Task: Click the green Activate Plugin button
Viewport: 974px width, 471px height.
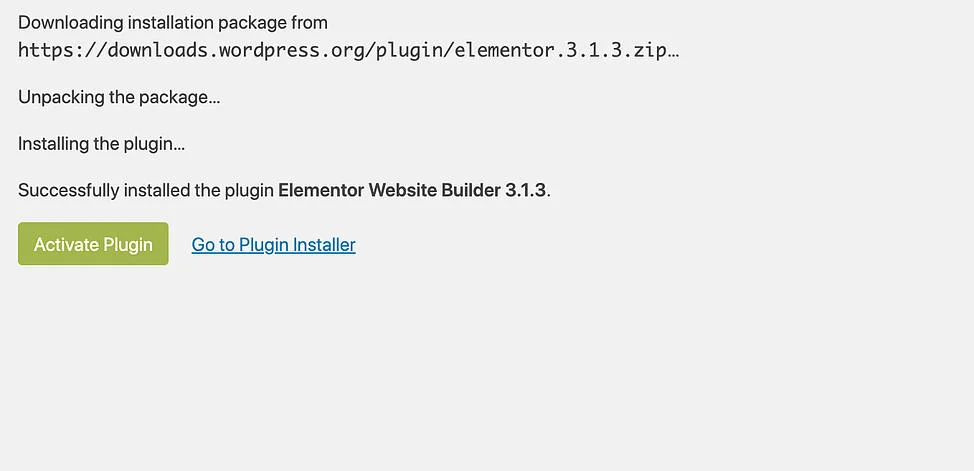Action: click(93, 244)
